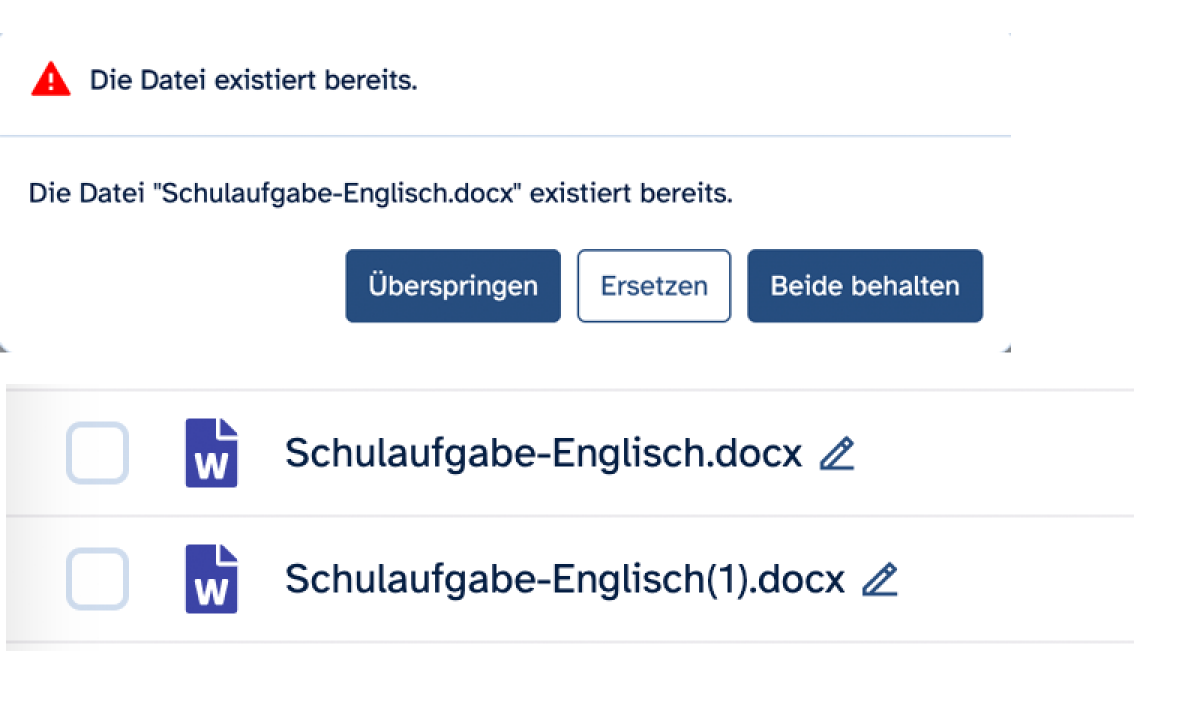Choose Ersetzen to replace the file
The height and width of the screenshot is (705, 1200).
click(x=654, y=286)
